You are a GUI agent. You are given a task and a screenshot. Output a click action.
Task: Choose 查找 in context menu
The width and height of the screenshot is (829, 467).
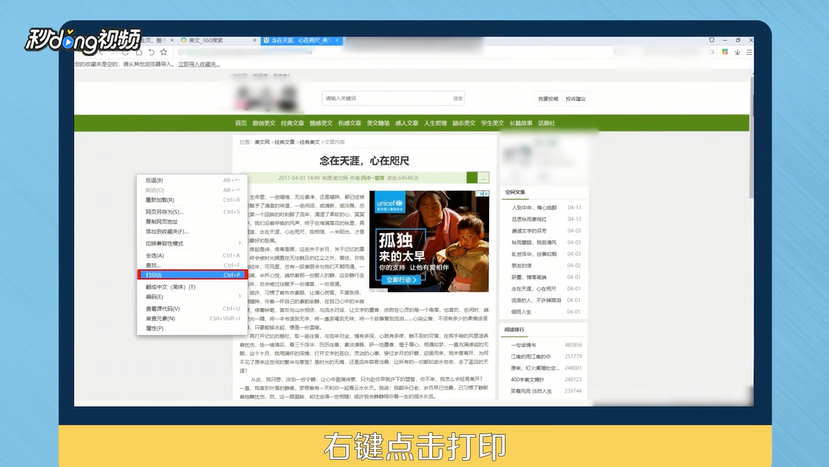click(x=192, y=265)
